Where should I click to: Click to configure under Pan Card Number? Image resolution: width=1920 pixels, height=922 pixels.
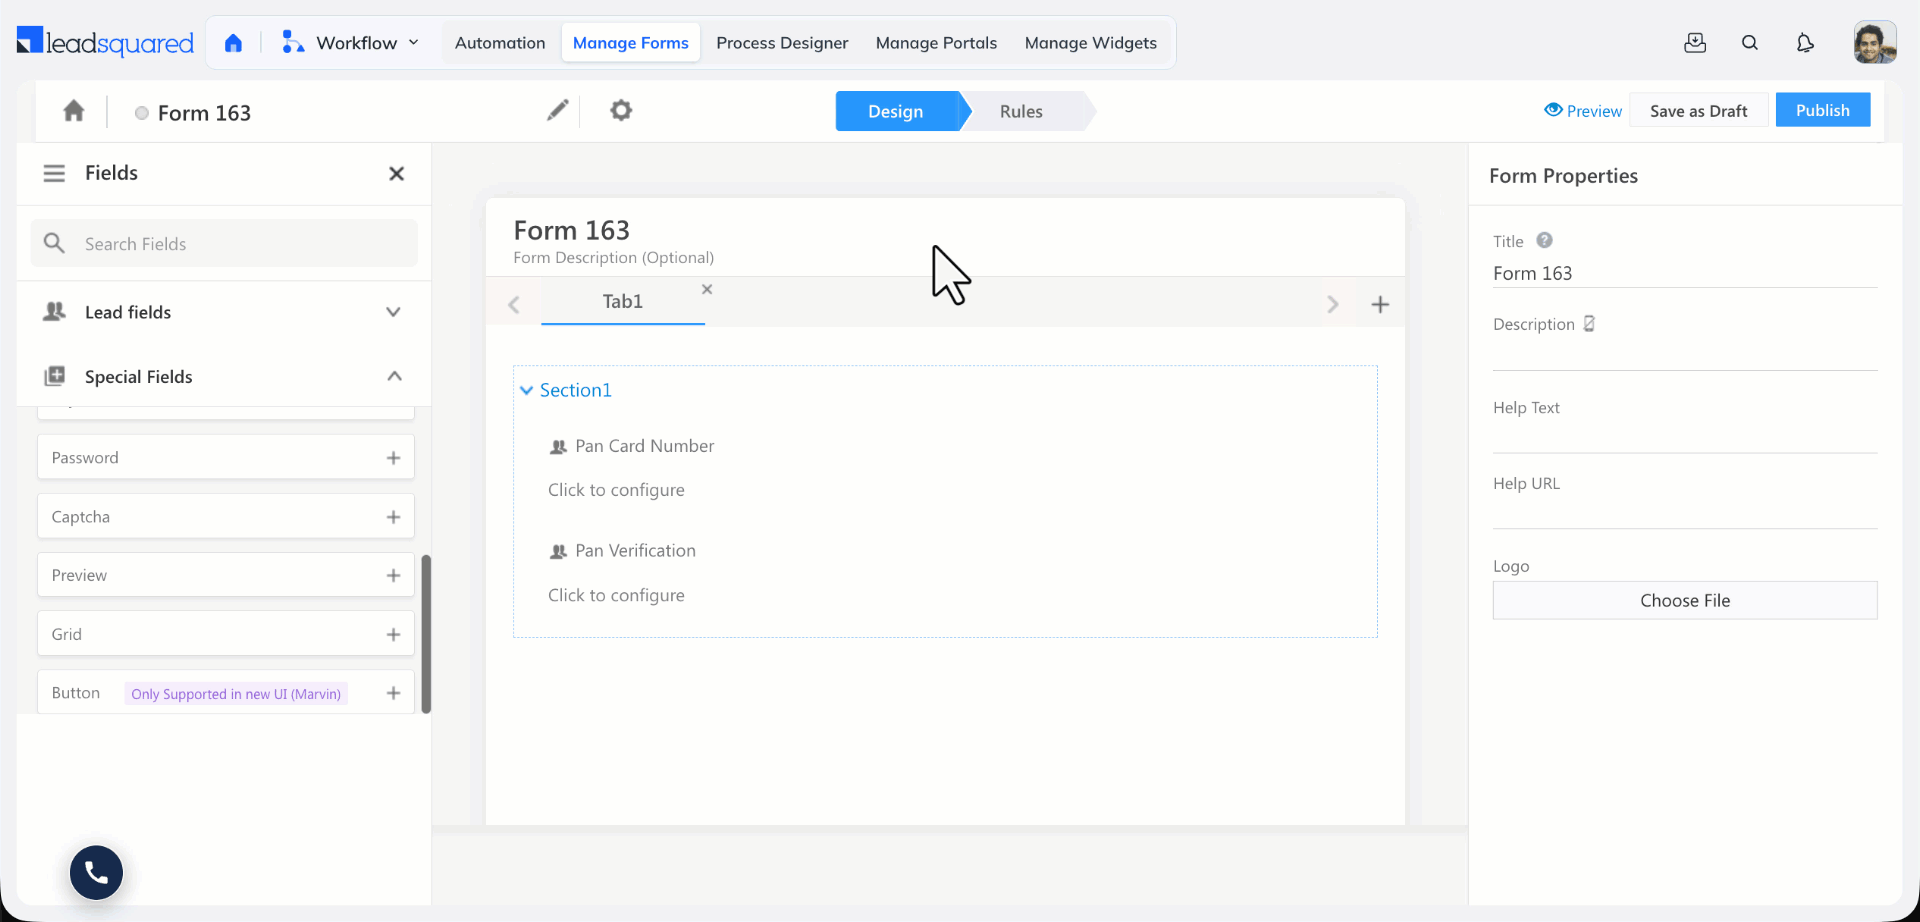click(x=616, y=490)
